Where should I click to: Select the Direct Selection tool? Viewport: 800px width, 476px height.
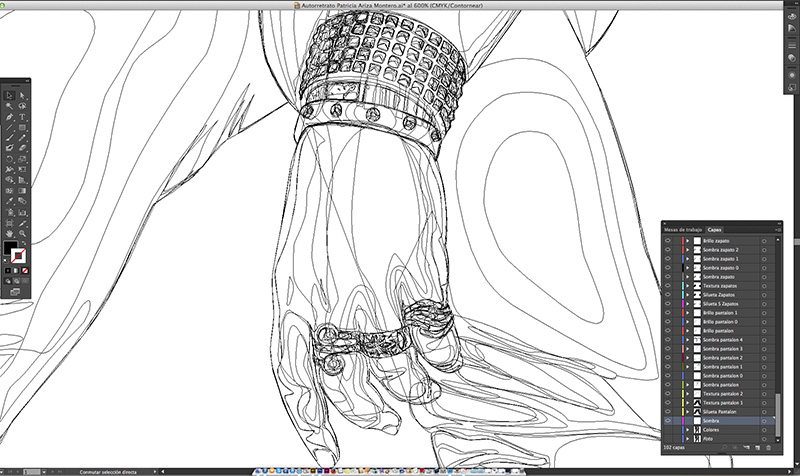point(23,94)
